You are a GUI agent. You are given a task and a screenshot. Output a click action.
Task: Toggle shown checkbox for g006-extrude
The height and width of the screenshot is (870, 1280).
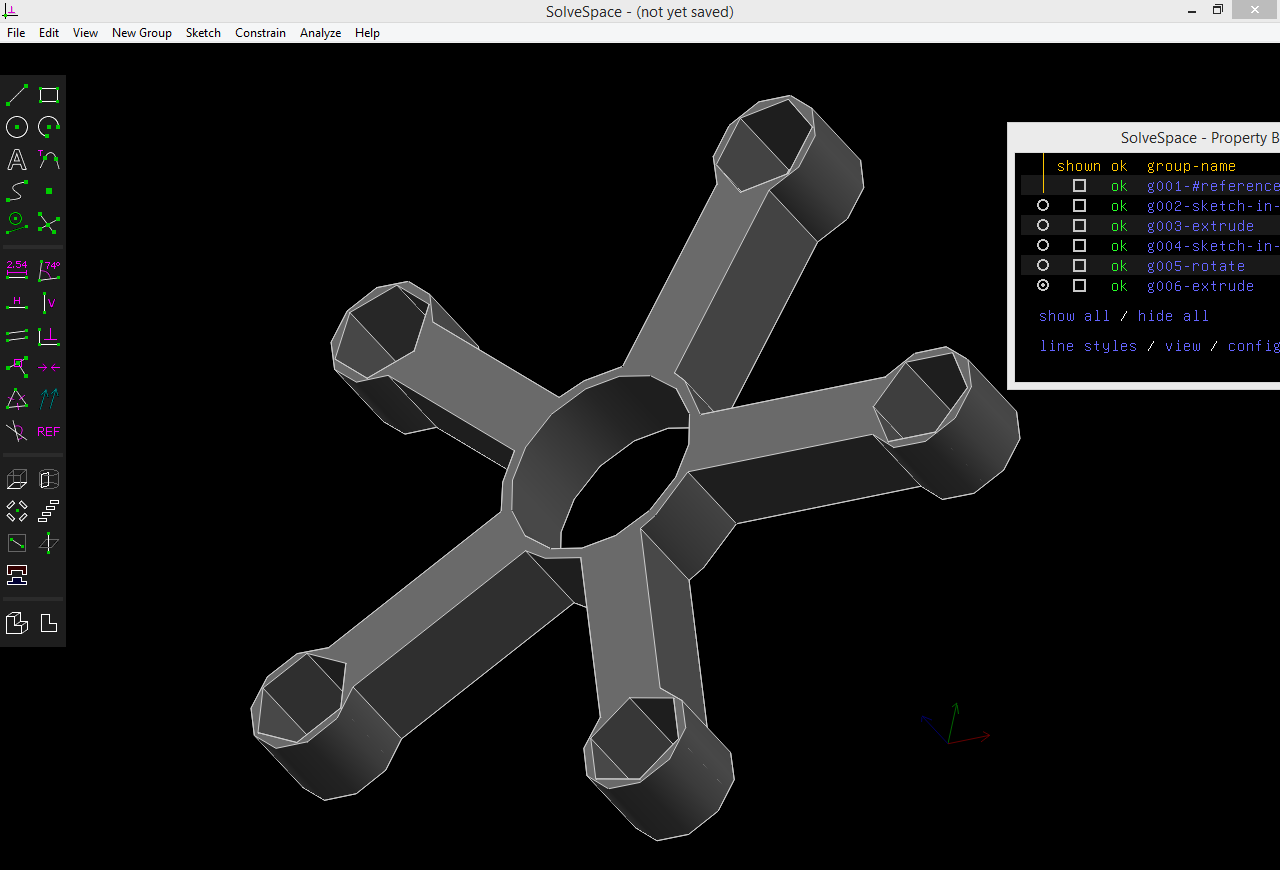pyautogui.click(x=1079, y=286)
